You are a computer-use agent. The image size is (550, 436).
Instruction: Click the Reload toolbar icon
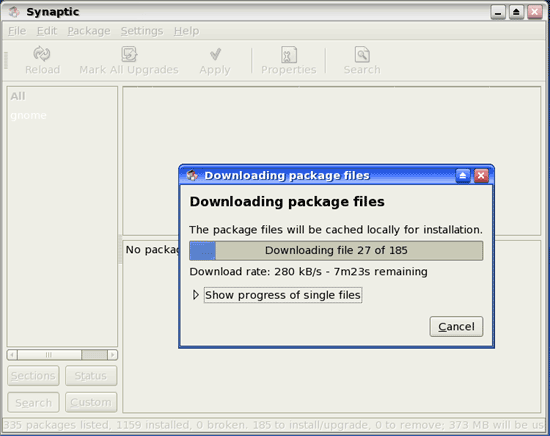(x=42, y=54)
